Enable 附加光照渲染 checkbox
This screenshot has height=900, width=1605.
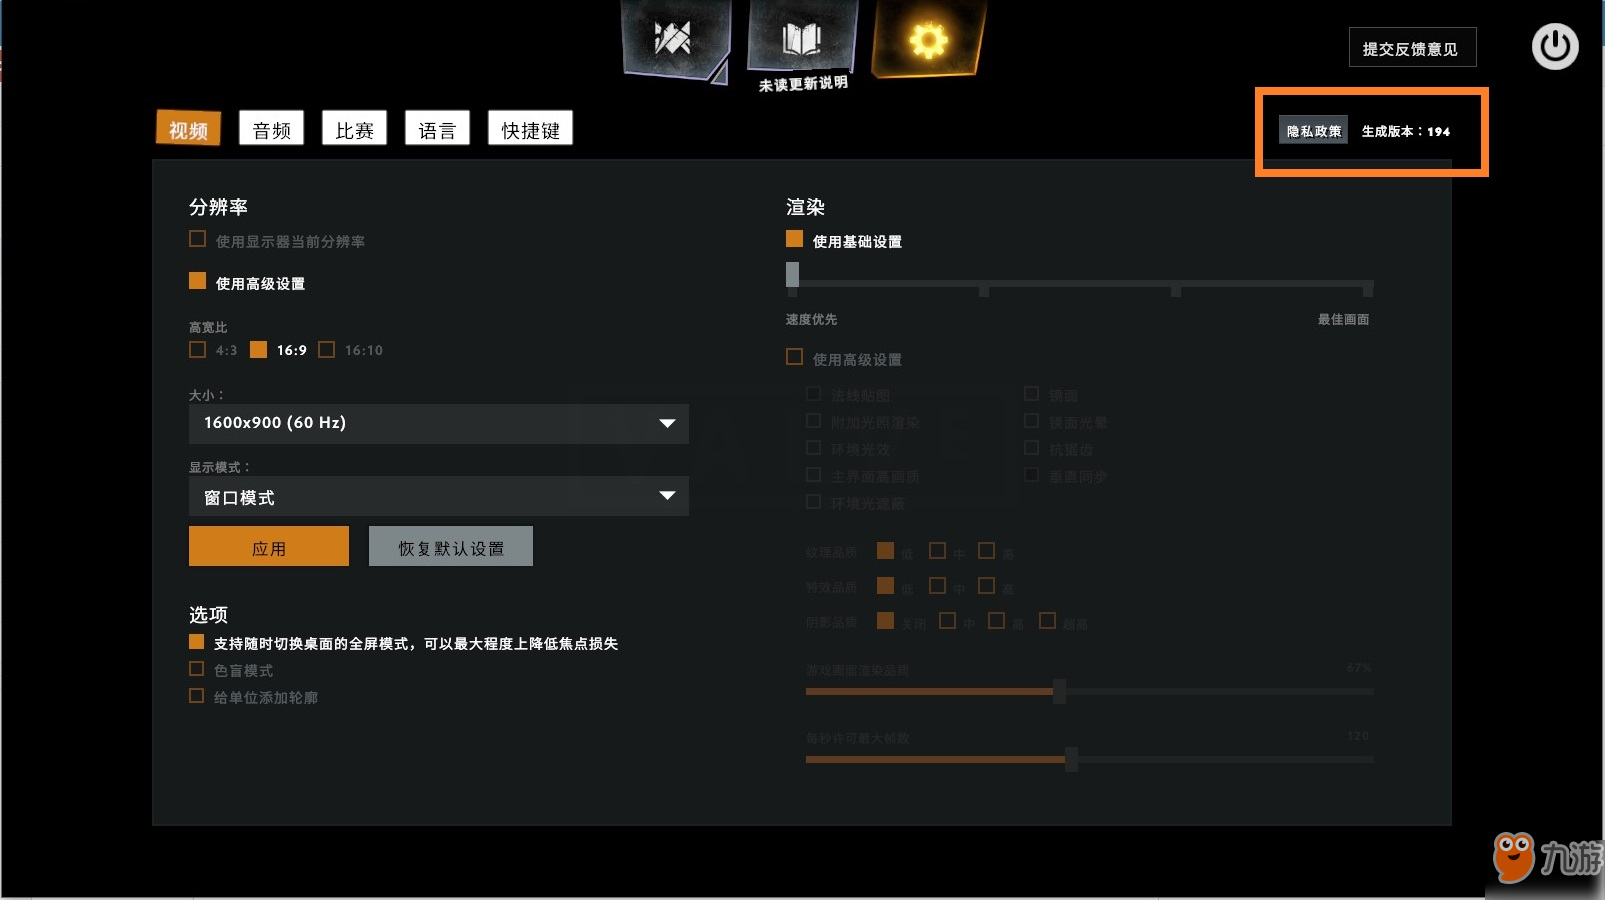813,421
